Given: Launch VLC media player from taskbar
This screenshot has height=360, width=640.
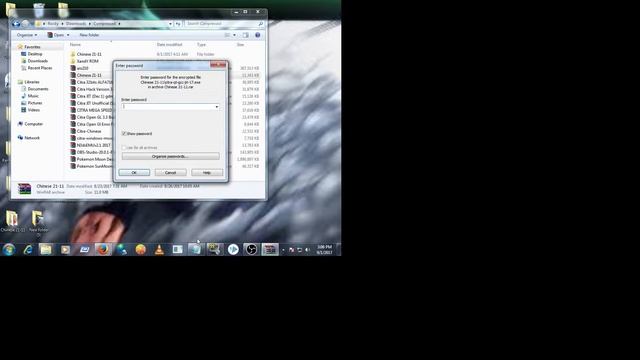Looking at the screenshot, I should [159, 249].
